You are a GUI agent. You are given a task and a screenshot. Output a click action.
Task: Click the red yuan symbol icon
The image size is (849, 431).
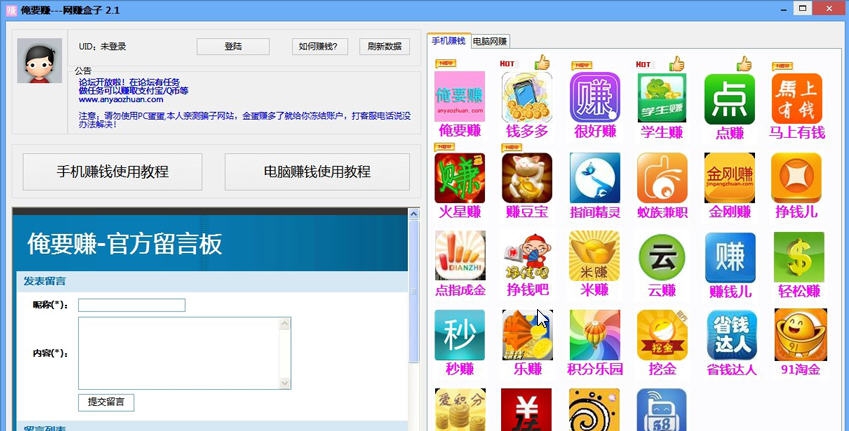(x=526, y=409)
